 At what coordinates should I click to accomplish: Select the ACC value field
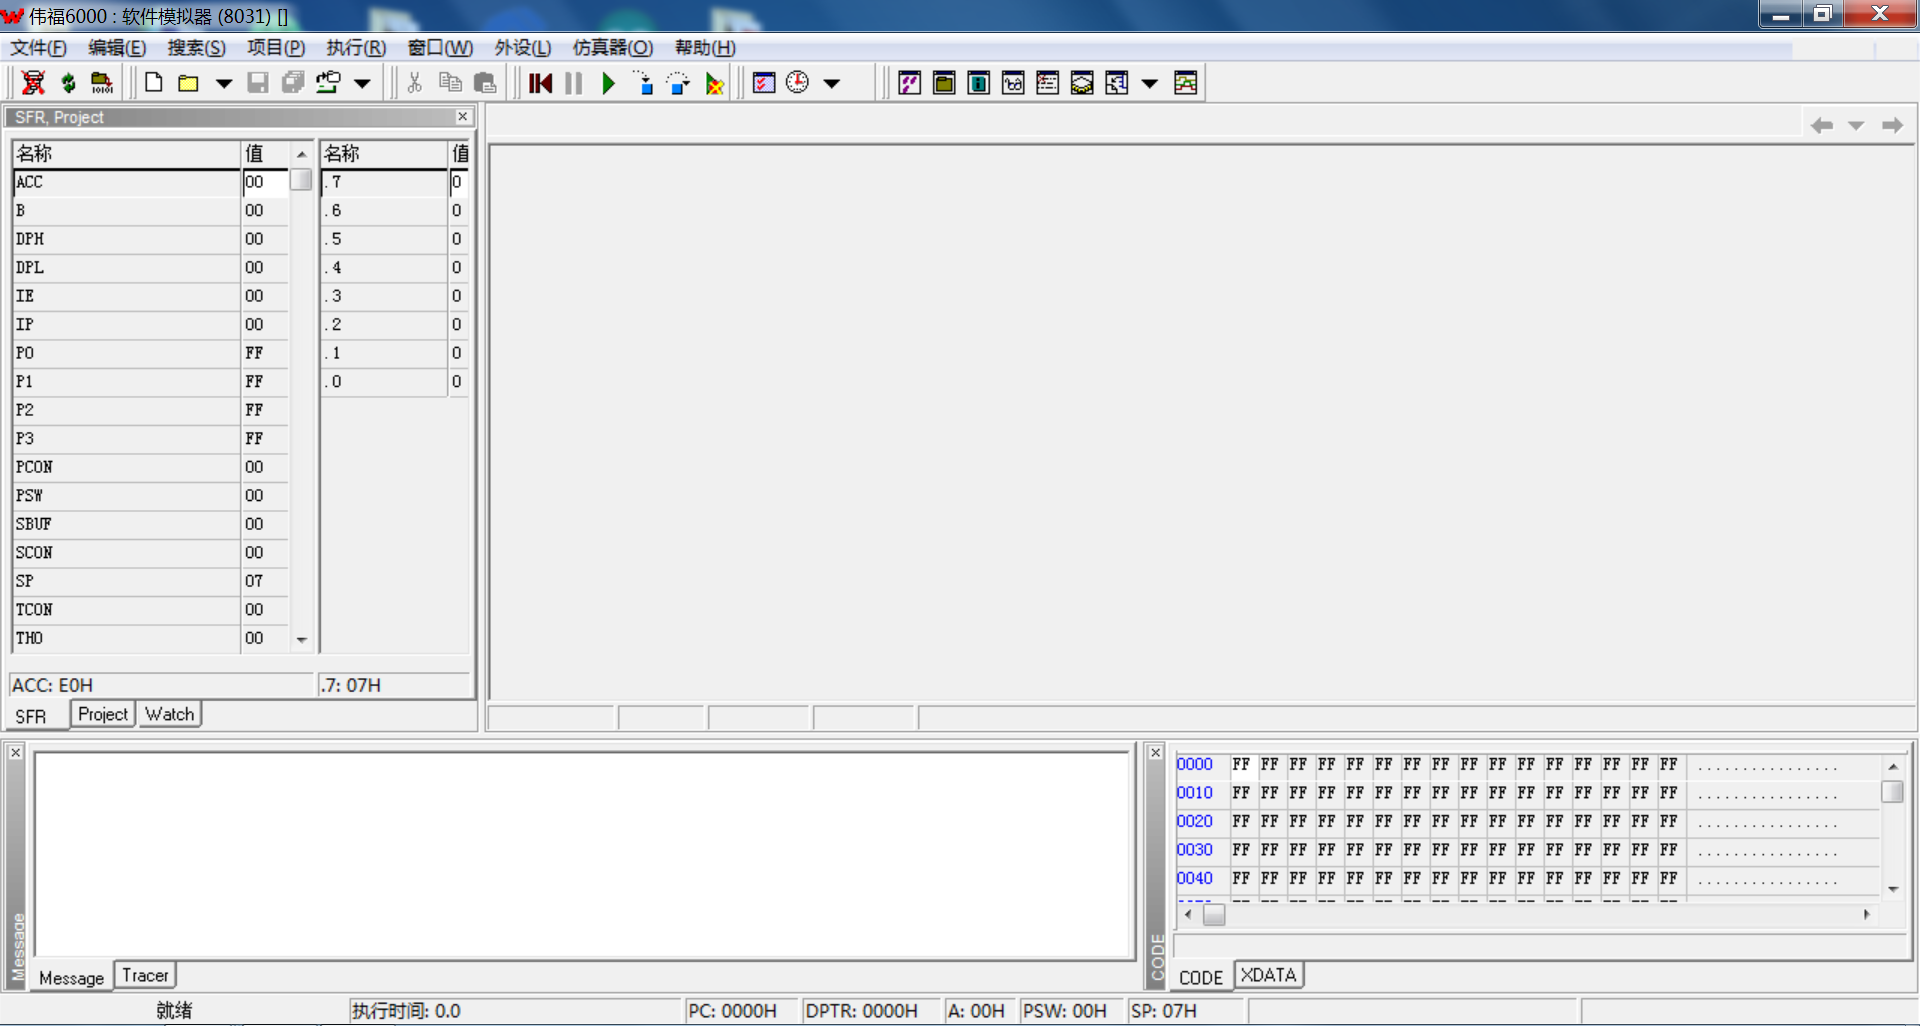point(264,182)
